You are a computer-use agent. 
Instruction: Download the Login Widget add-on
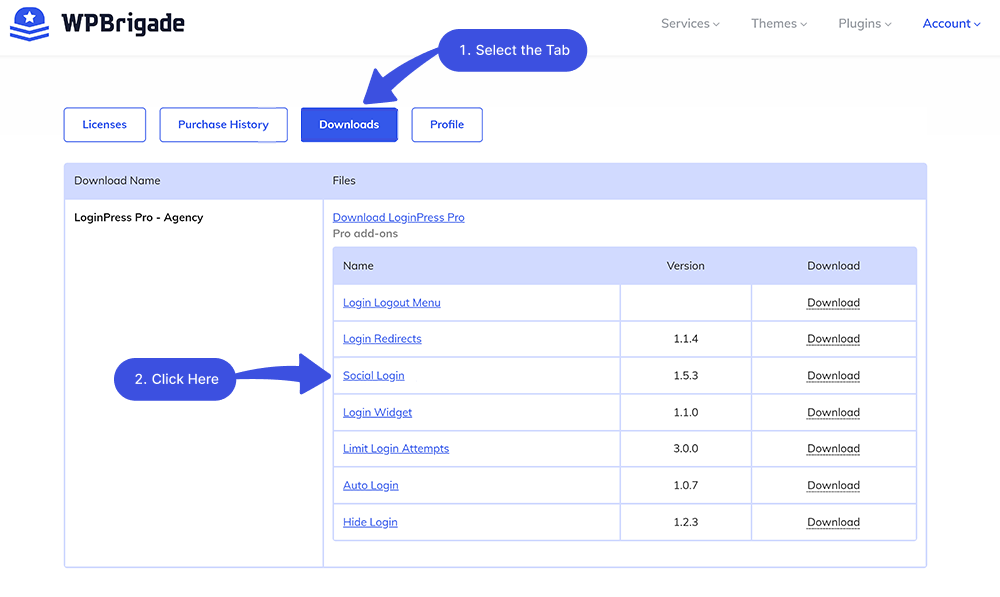coord(834,413)
